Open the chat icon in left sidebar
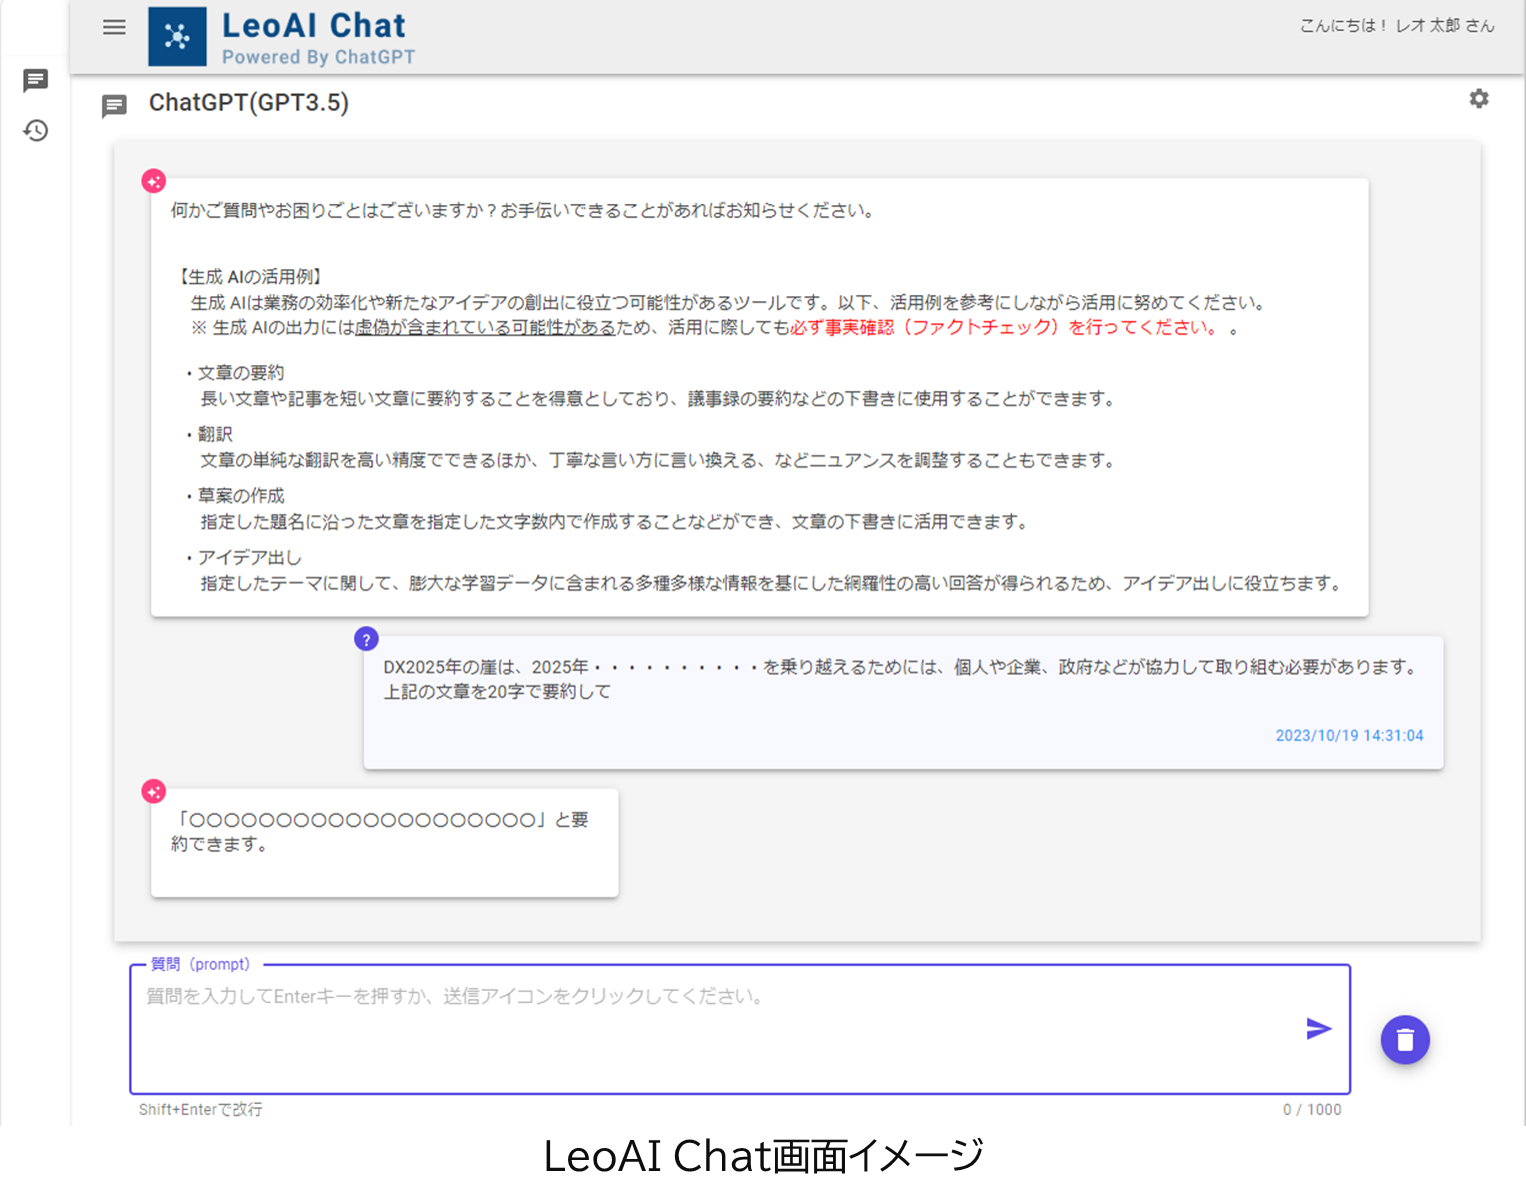Image resolution: width=1526 pixels, height=1199 pixels. coord(36,80)
